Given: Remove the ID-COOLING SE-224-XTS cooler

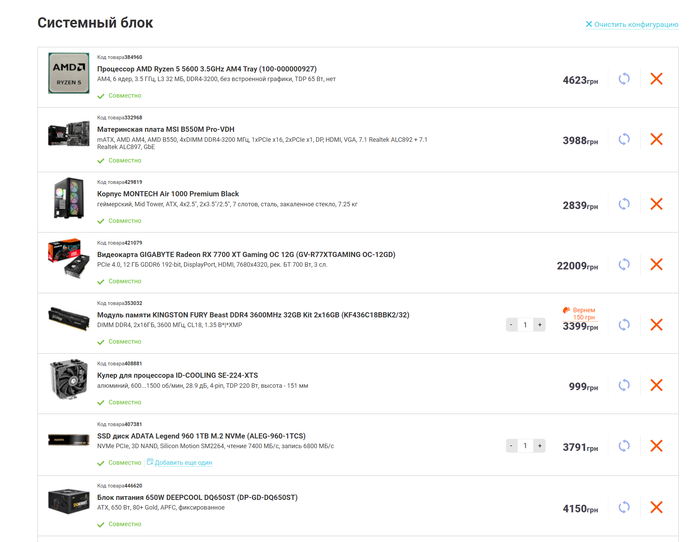Looking at the screenshot, I should [656, 385].
